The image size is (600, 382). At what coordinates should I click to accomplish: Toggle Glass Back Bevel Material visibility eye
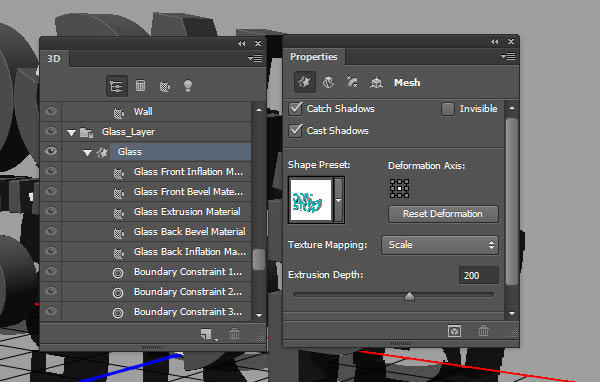[51, 231]
